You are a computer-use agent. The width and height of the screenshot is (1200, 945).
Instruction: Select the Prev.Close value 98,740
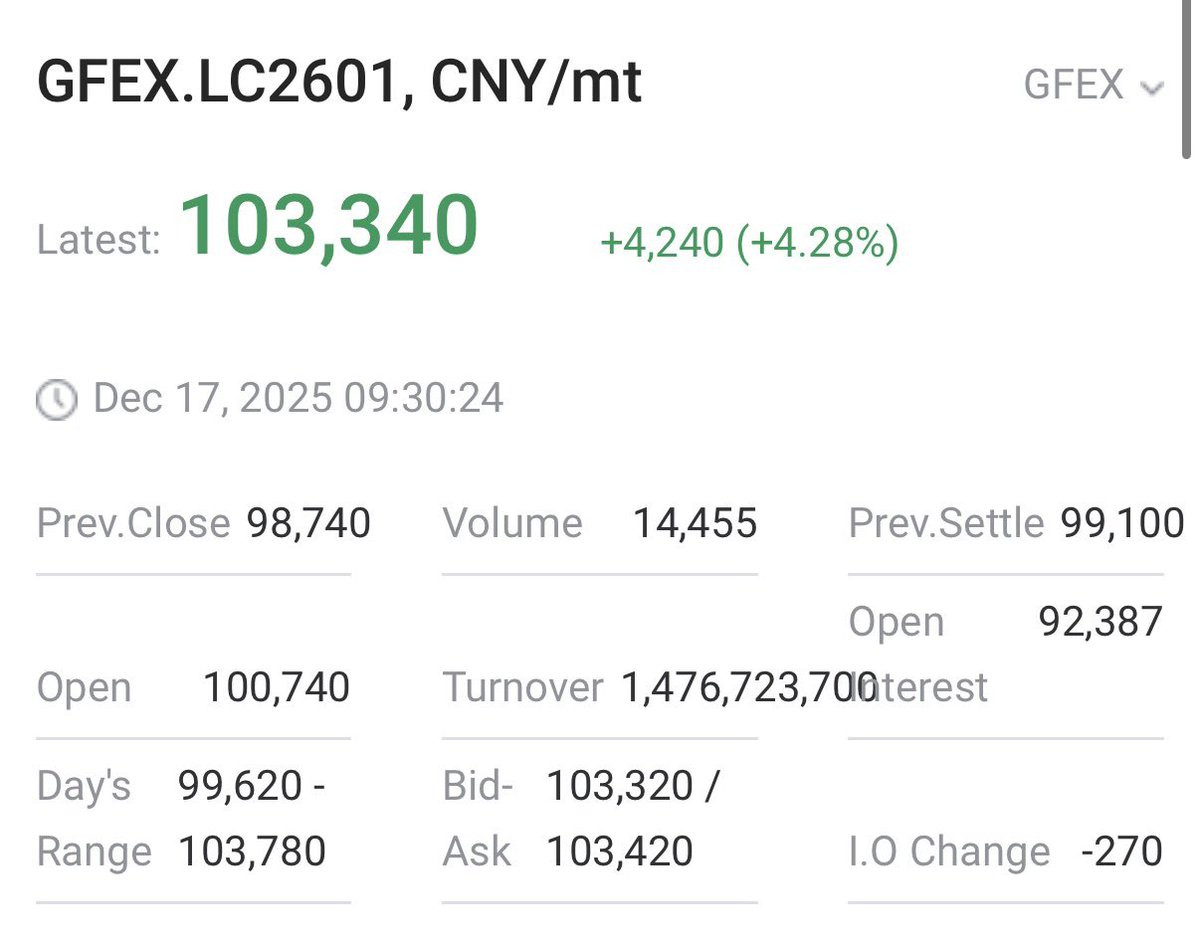pos(309,523)
